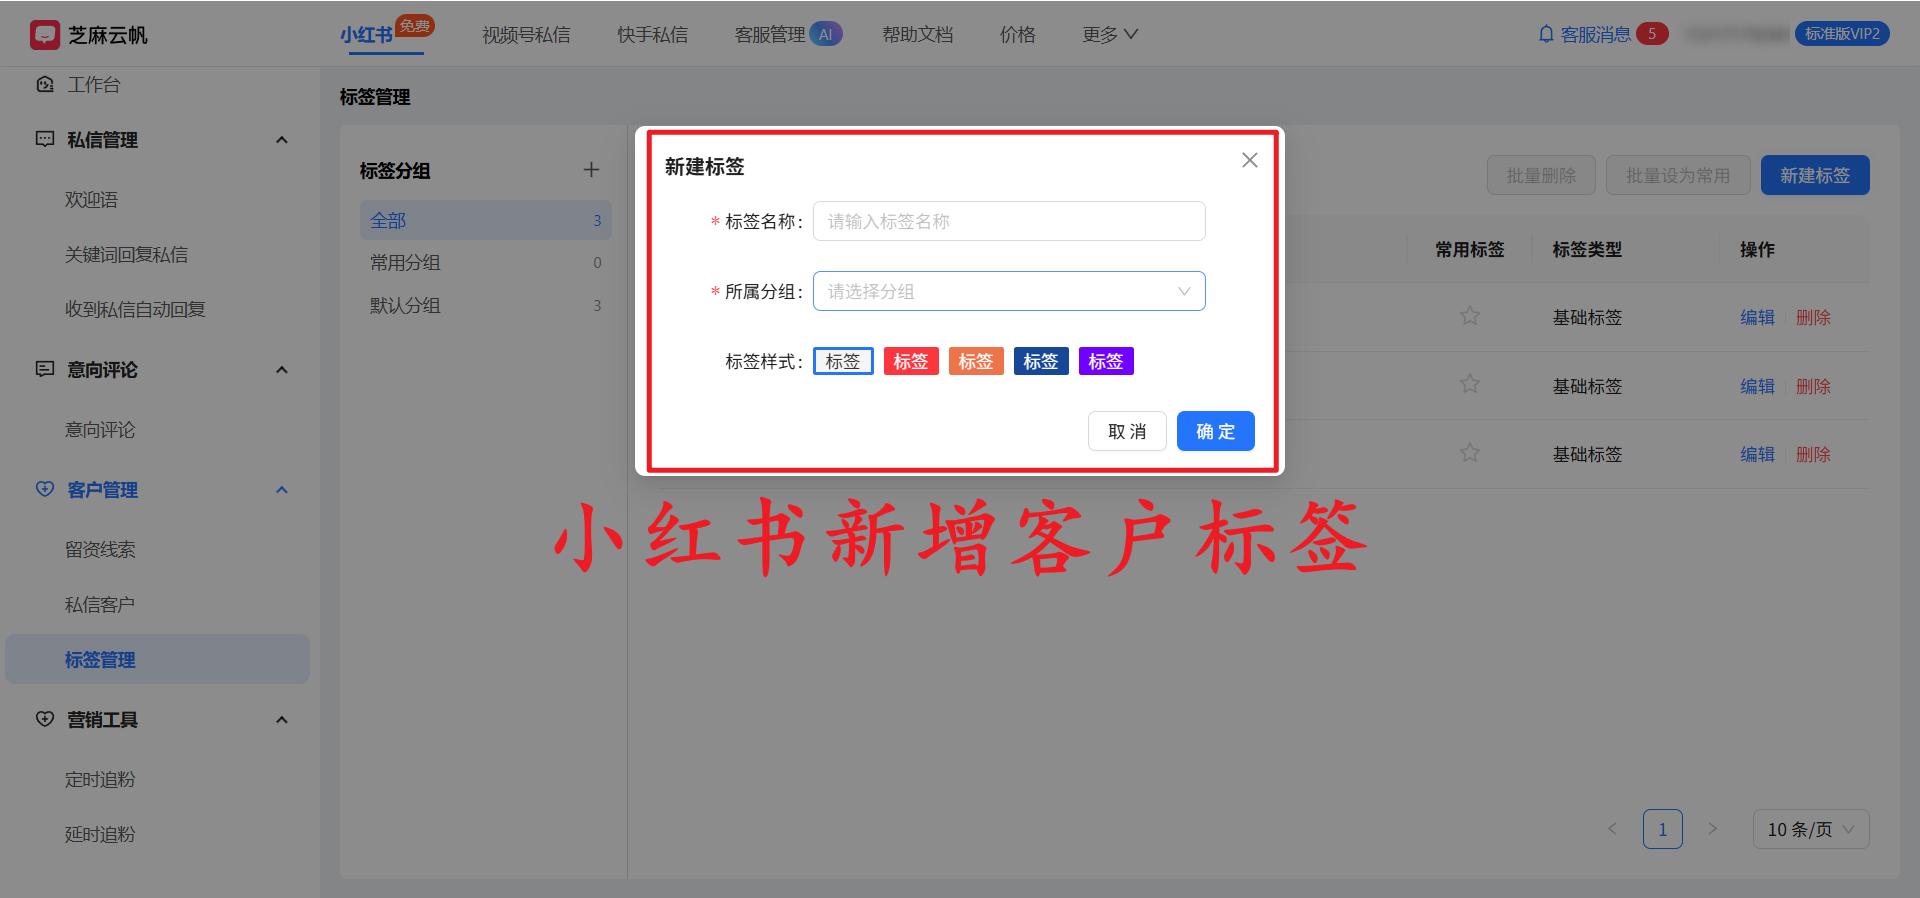The width and height of the screenshot is (1920, 898).
Task: Switch to the 快手私信 tab
Action: click(652, 35)
